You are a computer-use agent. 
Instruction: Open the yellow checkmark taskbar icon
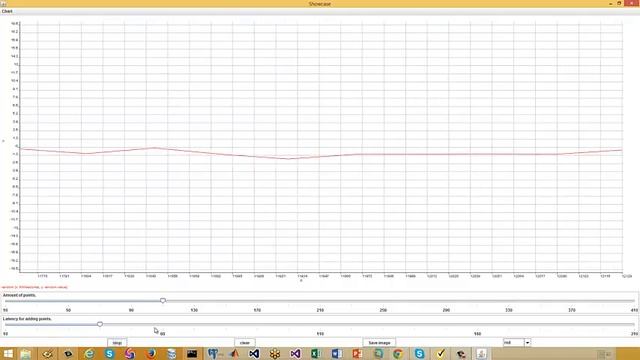pos(440,354)
